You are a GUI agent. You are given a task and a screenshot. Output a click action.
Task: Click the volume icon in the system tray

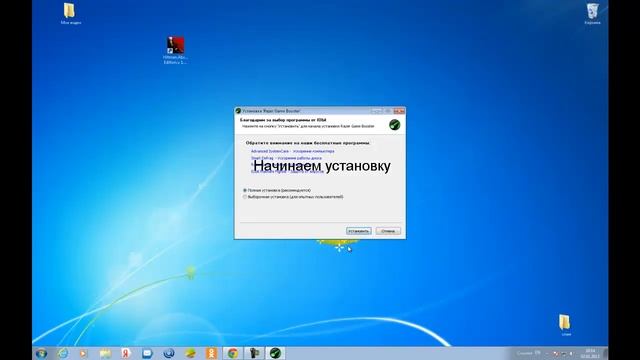coord(572,353)
